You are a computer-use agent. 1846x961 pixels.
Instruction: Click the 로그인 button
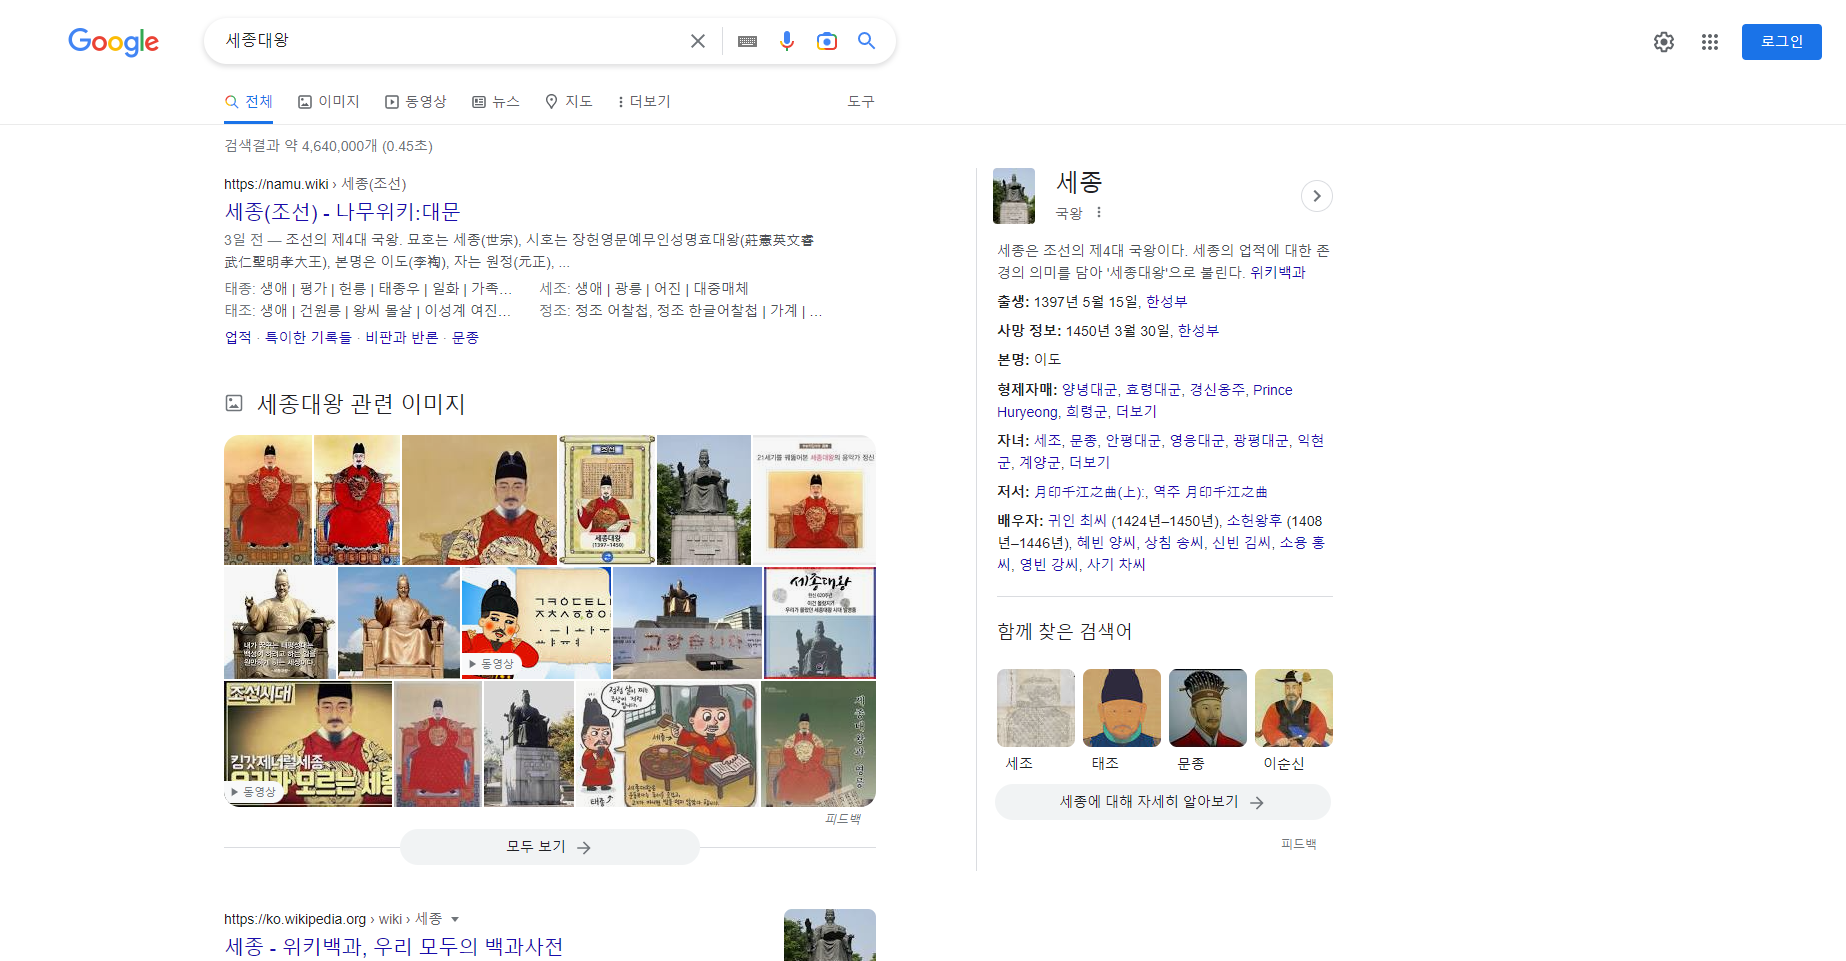click(1782, 42)
